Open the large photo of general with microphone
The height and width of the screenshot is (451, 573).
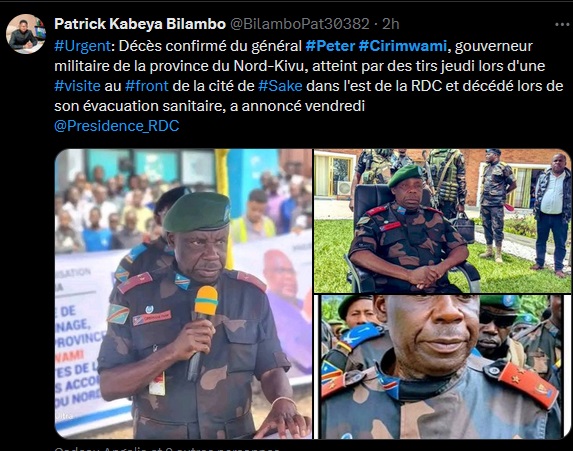(183, 293)
